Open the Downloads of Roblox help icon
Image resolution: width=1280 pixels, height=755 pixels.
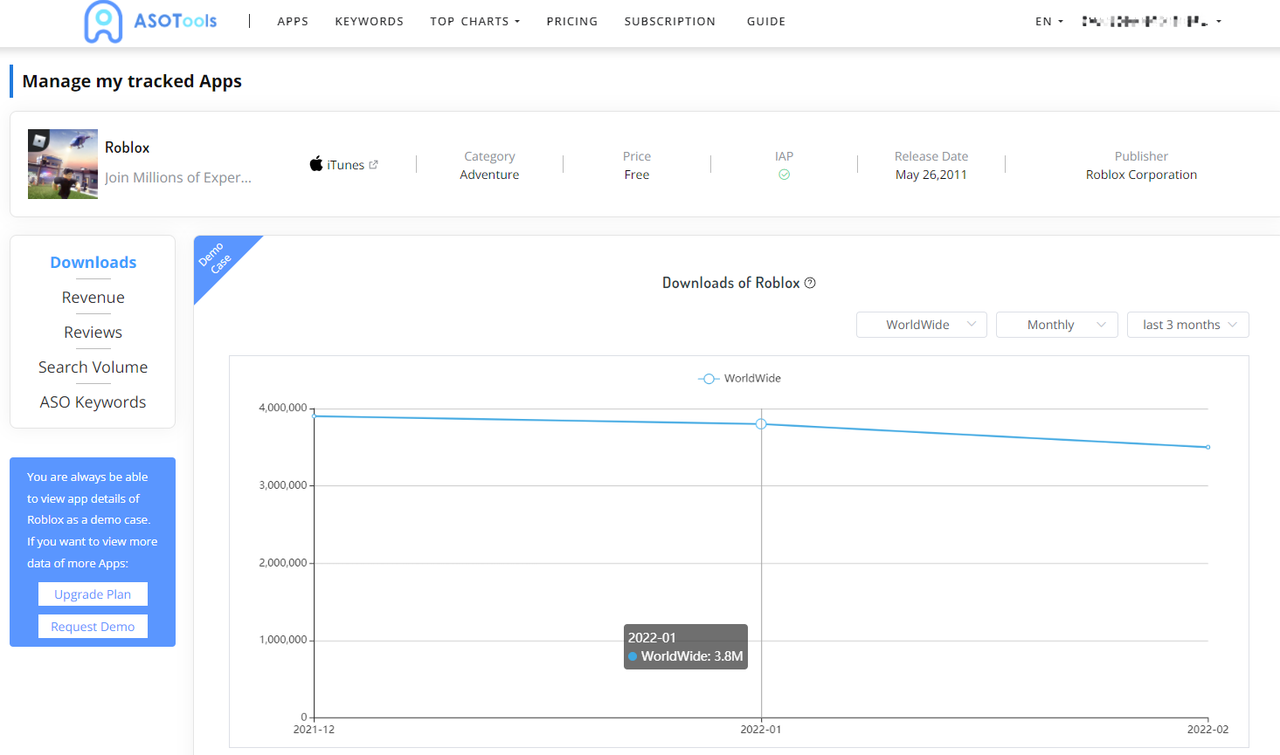point(808,282)
